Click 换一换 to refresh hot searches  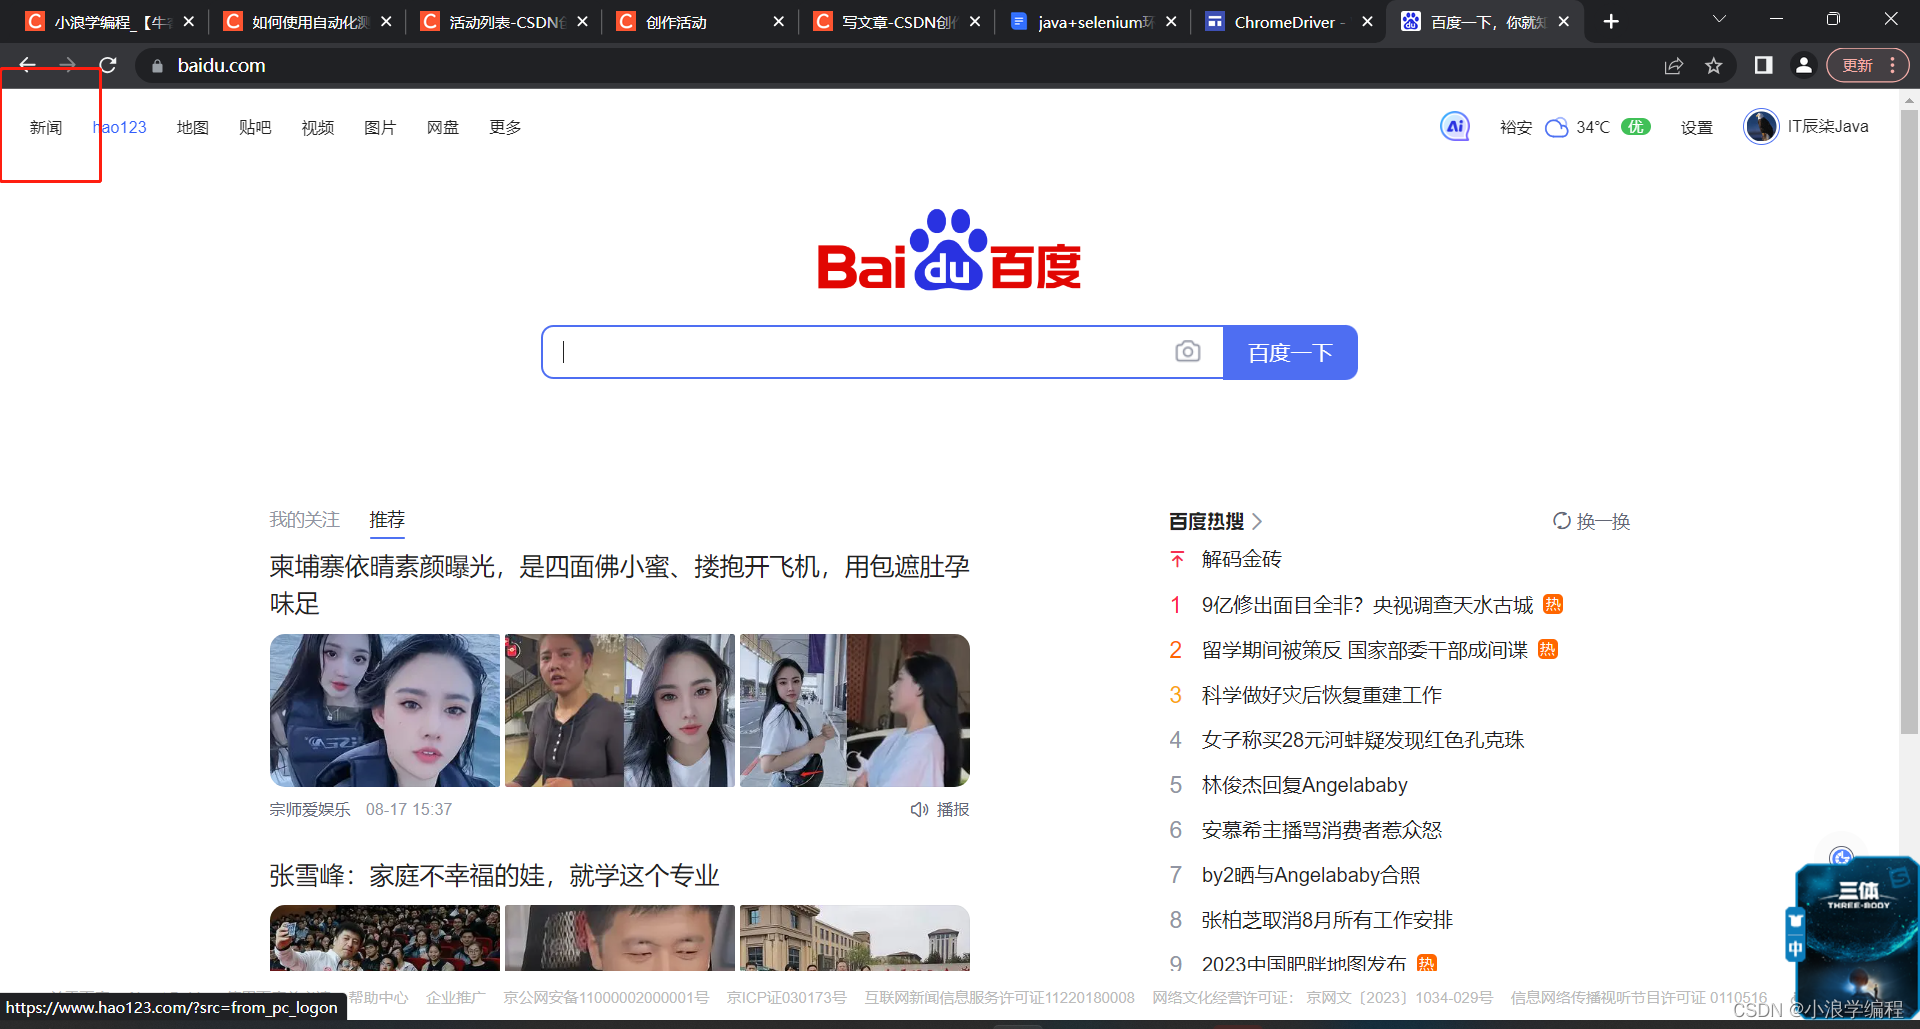click(x=1590, y=521)
